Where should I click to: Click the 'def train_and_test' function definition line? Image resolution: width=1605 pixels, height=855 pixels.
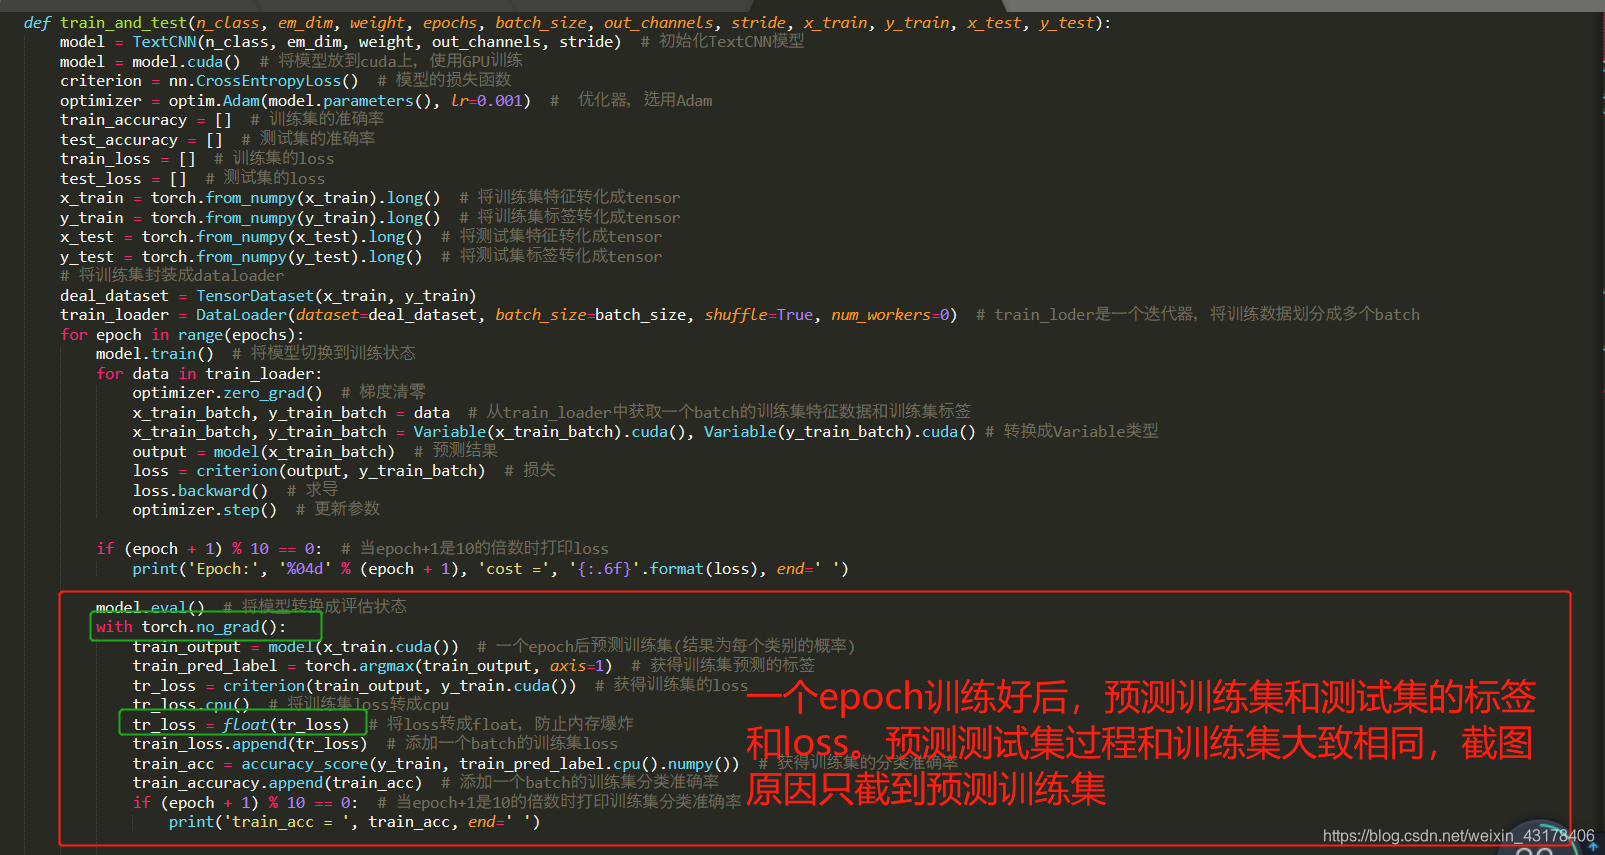tap(567, 22)
